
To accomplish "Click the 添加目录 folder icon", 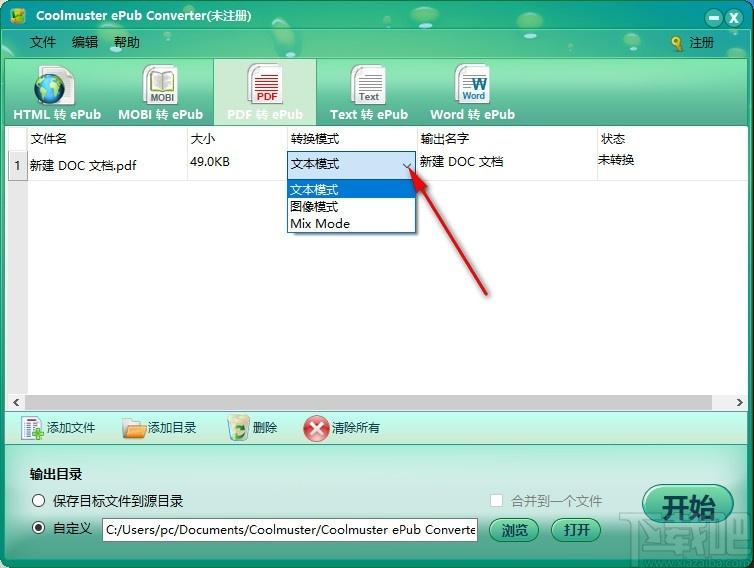I will point(134,428).
